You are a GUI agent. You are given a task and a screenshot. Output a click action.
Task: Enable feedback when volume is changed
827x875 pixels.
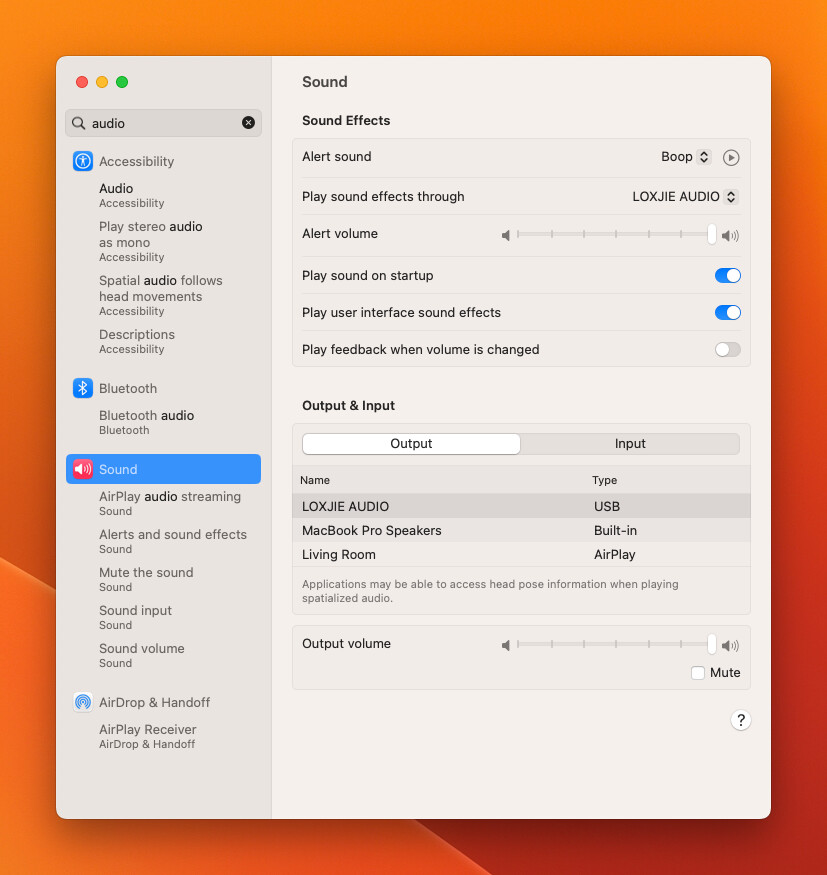click(x=727, y=349)
